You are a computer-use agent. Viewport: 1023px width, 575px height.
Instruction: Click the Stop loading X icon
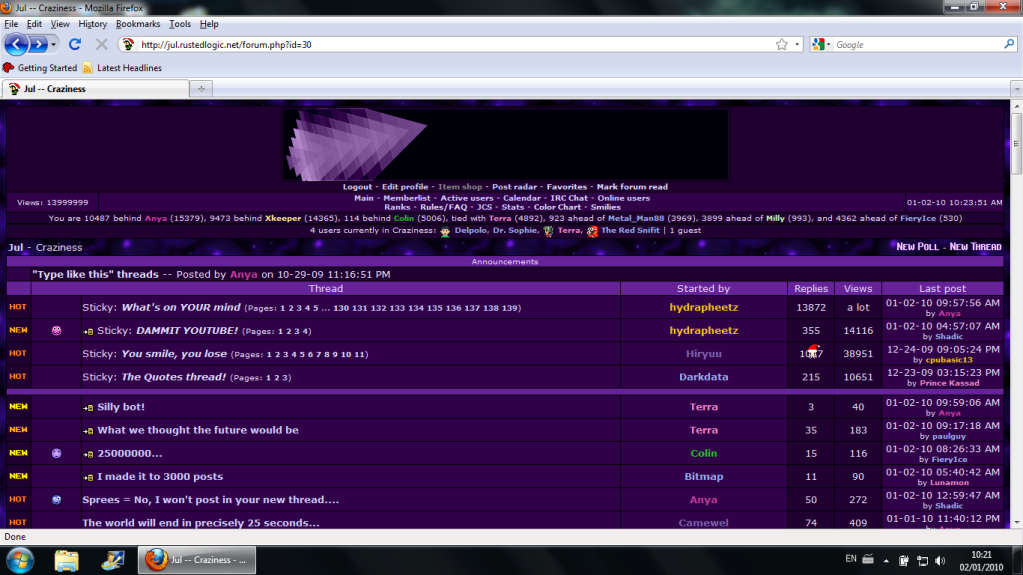101,44
